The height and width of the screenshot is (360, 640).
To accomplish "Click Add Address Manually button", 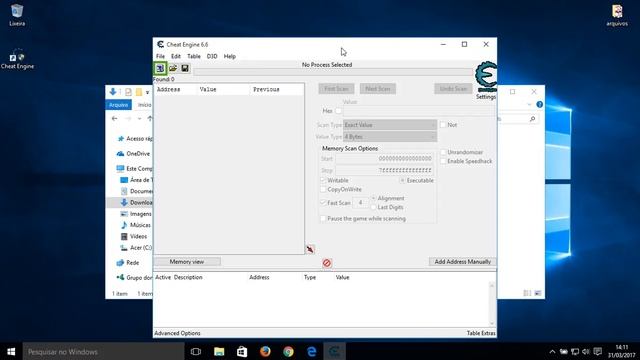I will [462, 262].
